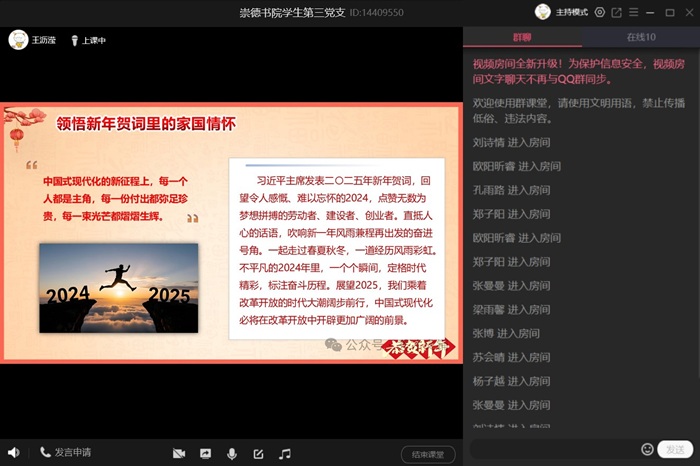Turn on the camera in bottom toolbar
The image size is (700, 466).
coord(179,453)
